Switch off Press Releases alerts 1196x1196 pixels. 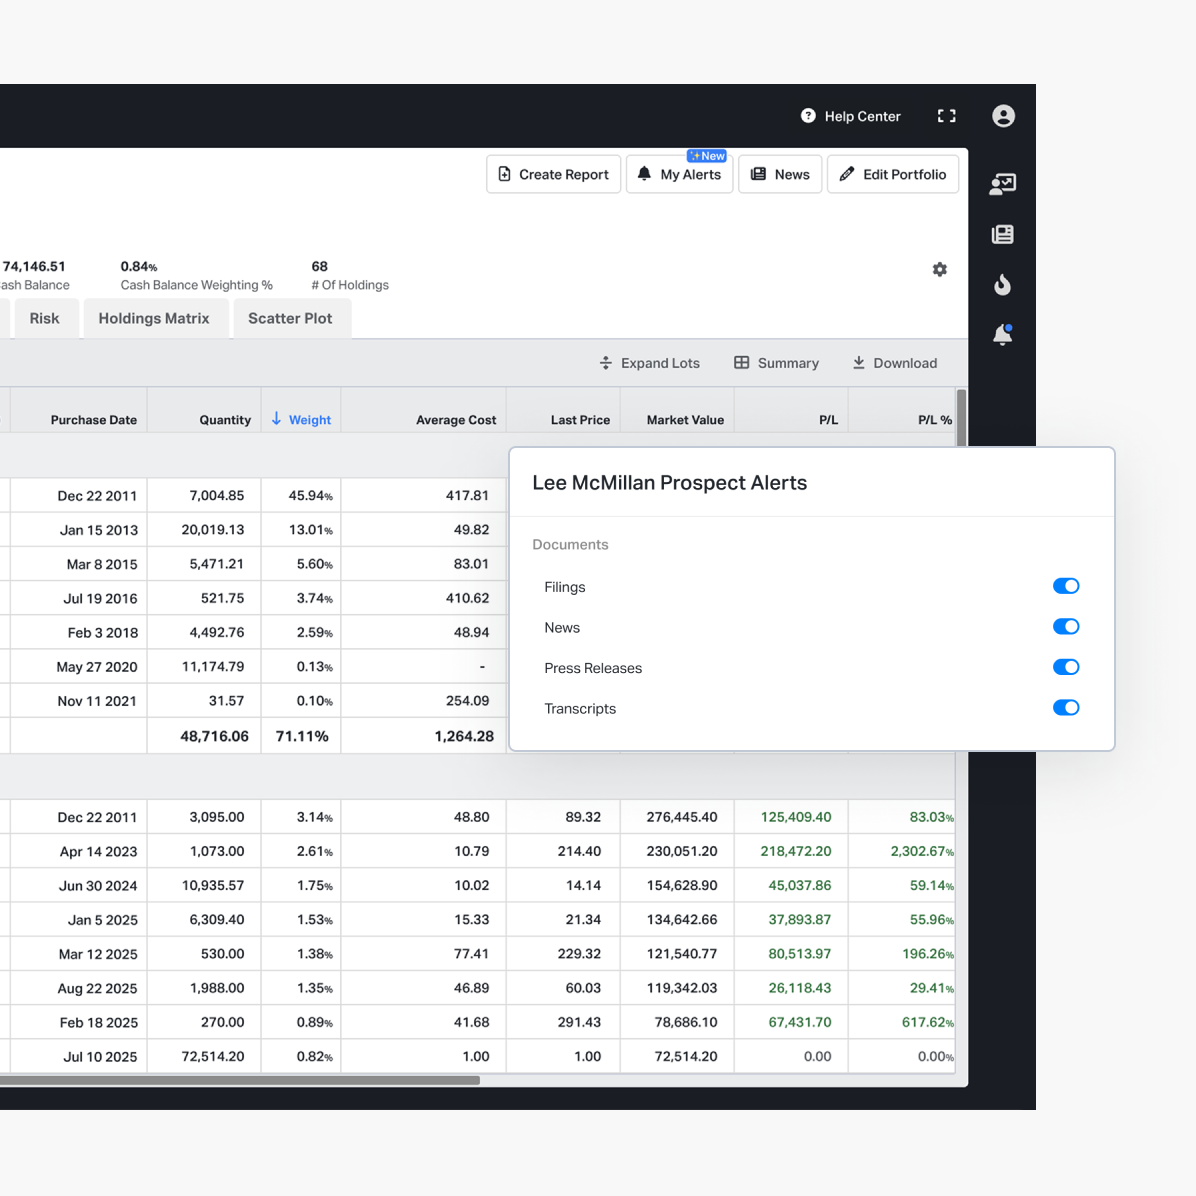point(1066,667)
